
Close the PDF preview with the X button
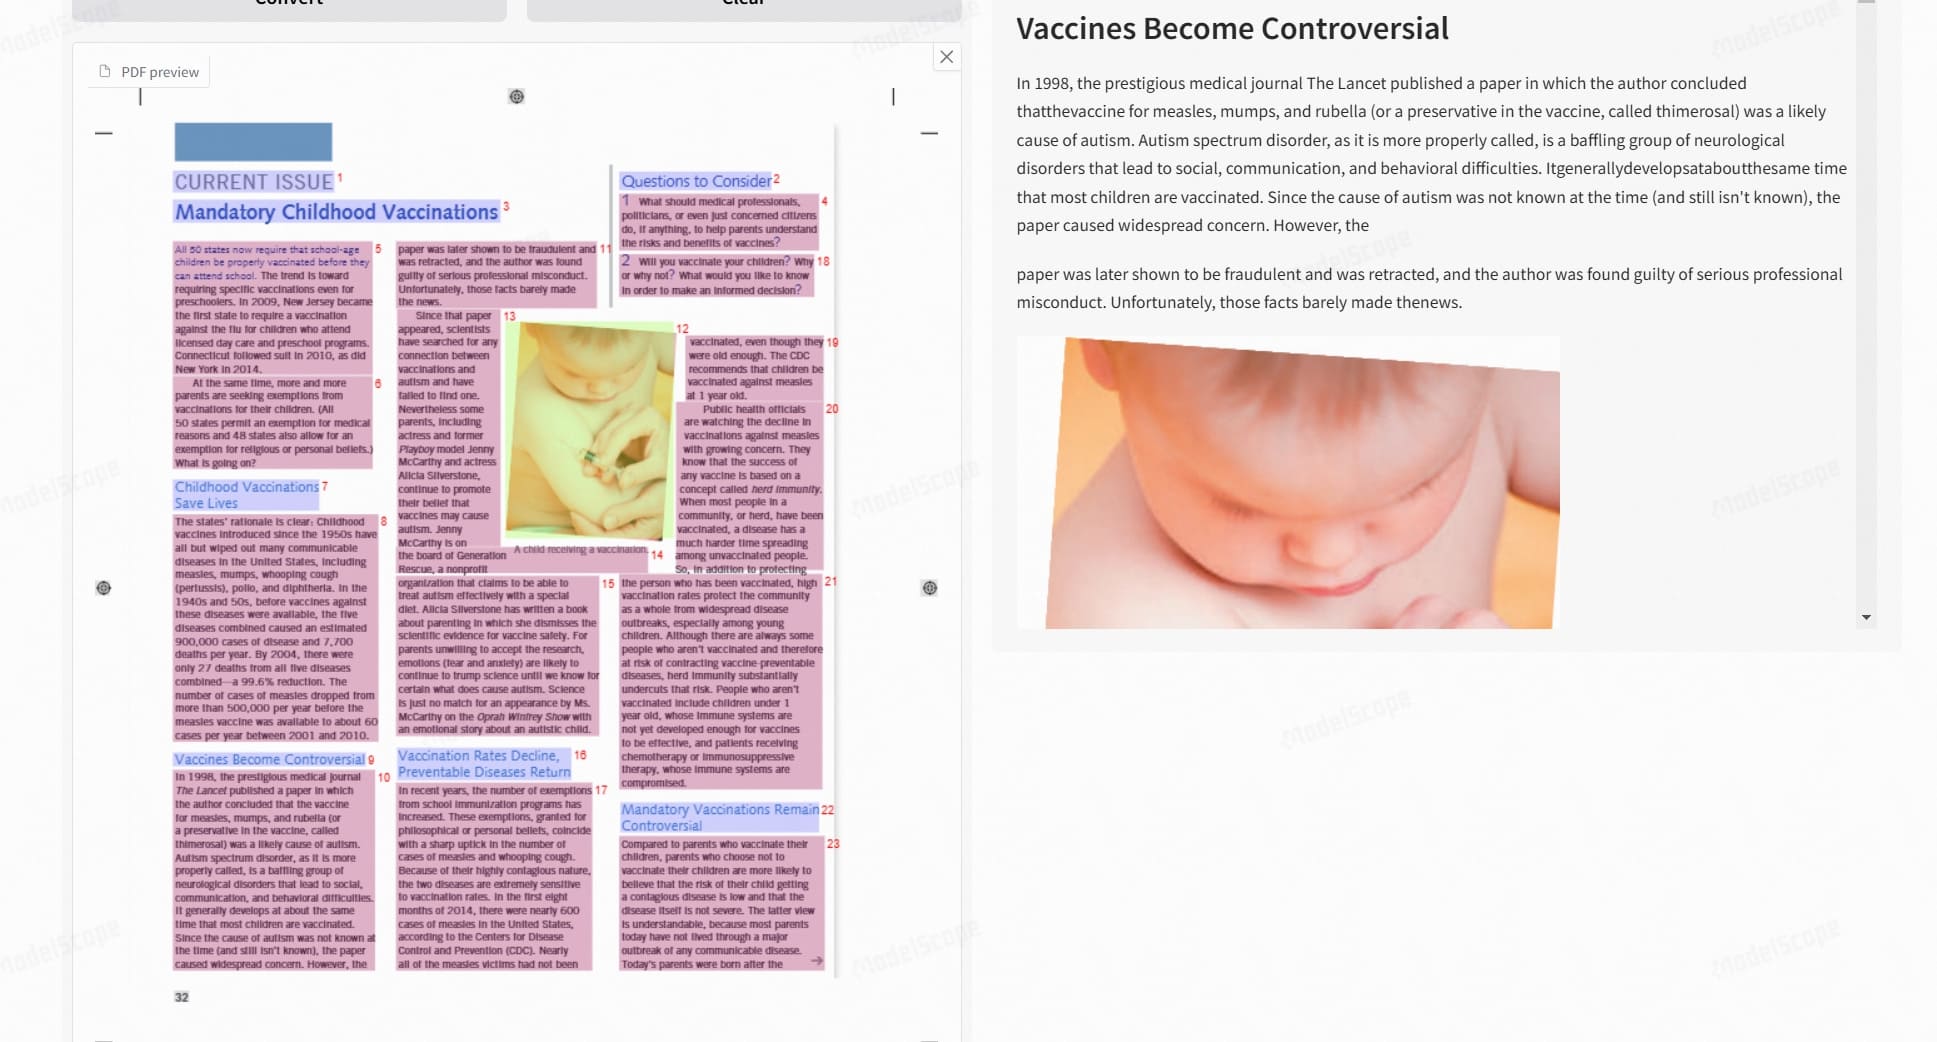coord(946,57)
